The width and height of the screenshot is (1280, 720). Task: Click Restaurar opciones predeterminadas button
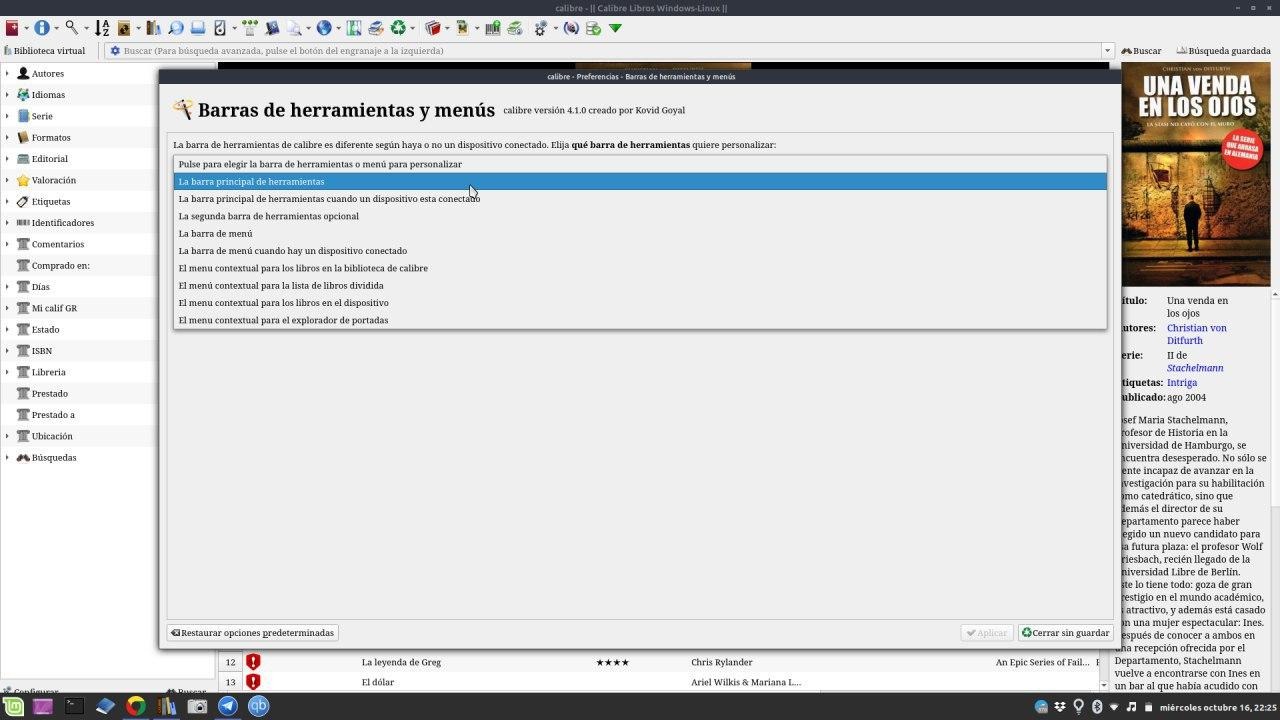point(252,633)
